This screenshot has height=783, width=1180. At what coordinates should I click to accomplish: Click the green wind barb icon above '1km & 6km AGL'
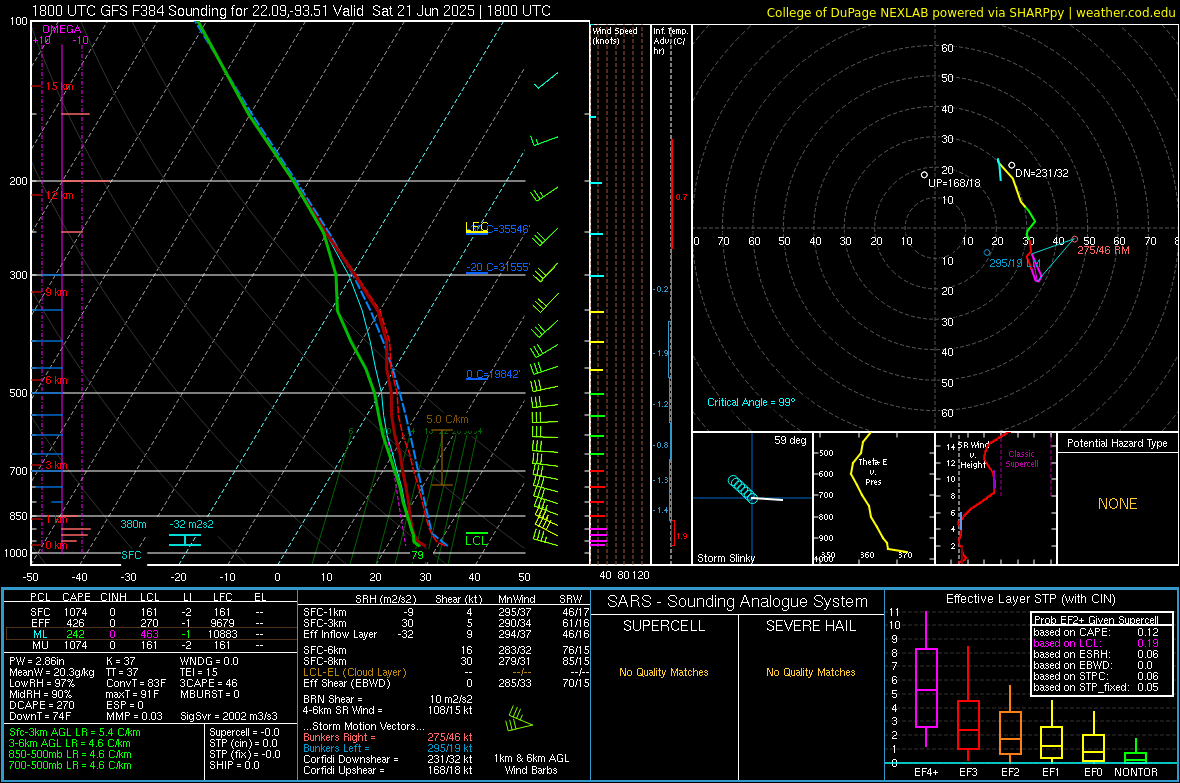click(518, 719)
